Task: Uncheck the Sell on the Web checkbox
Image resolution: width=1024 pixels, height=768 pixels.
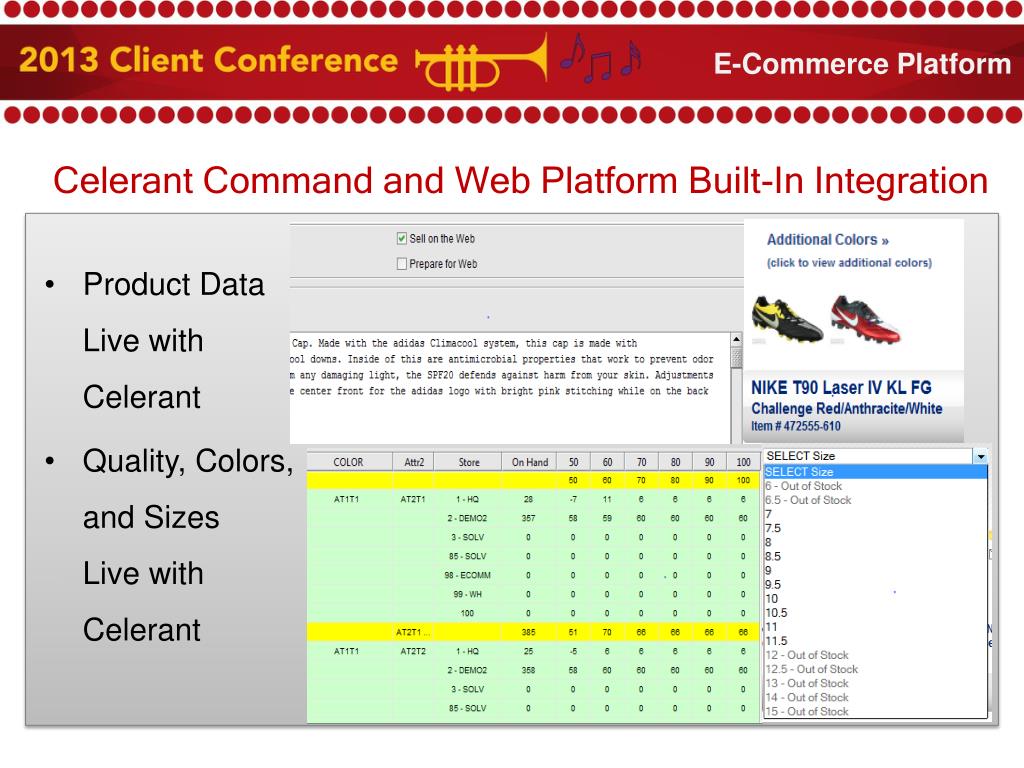Action: [402, 238]
